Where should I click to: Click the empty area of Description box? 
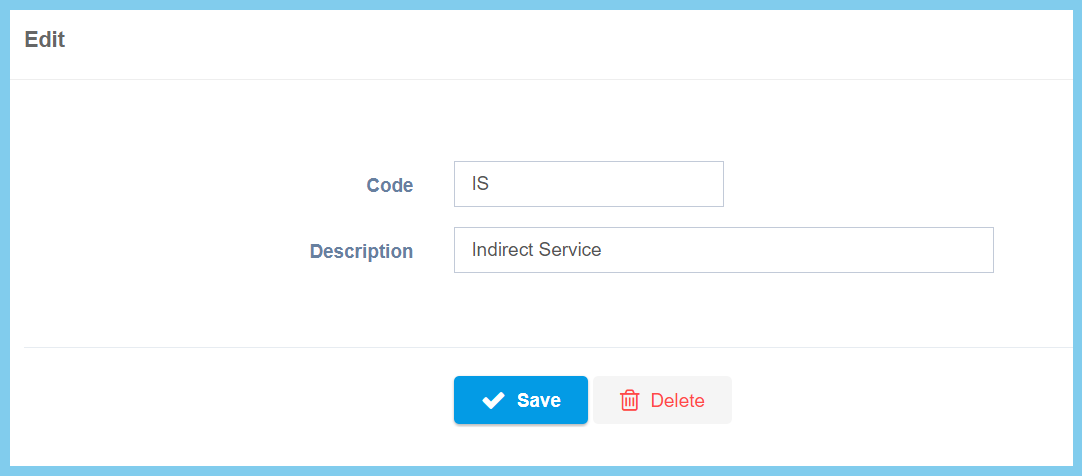click(x=820, y=250)
